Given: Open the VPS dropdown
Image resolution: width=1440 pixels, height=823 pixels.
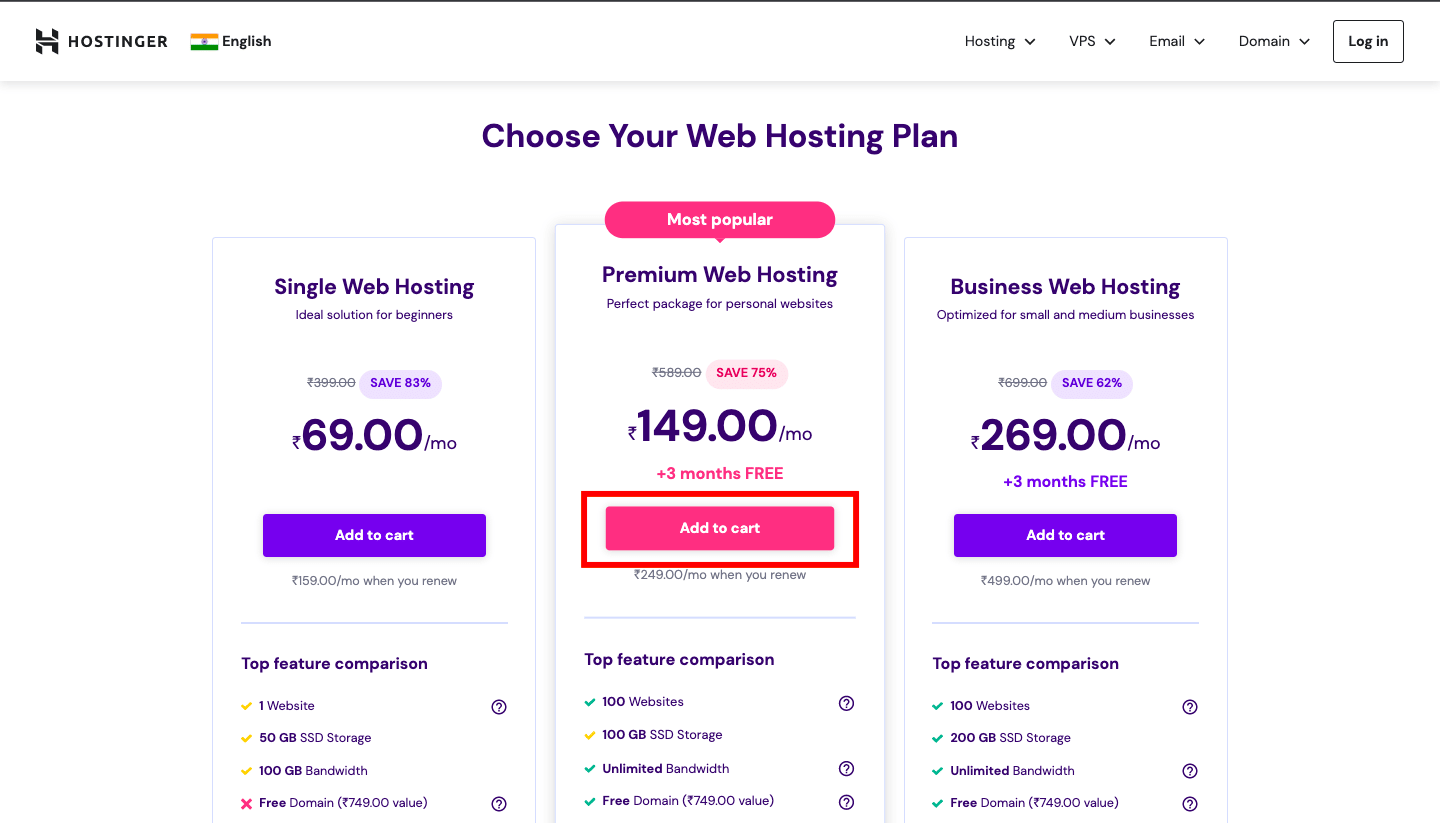Looking at the screenshot, I should [x=1092, y=41].
